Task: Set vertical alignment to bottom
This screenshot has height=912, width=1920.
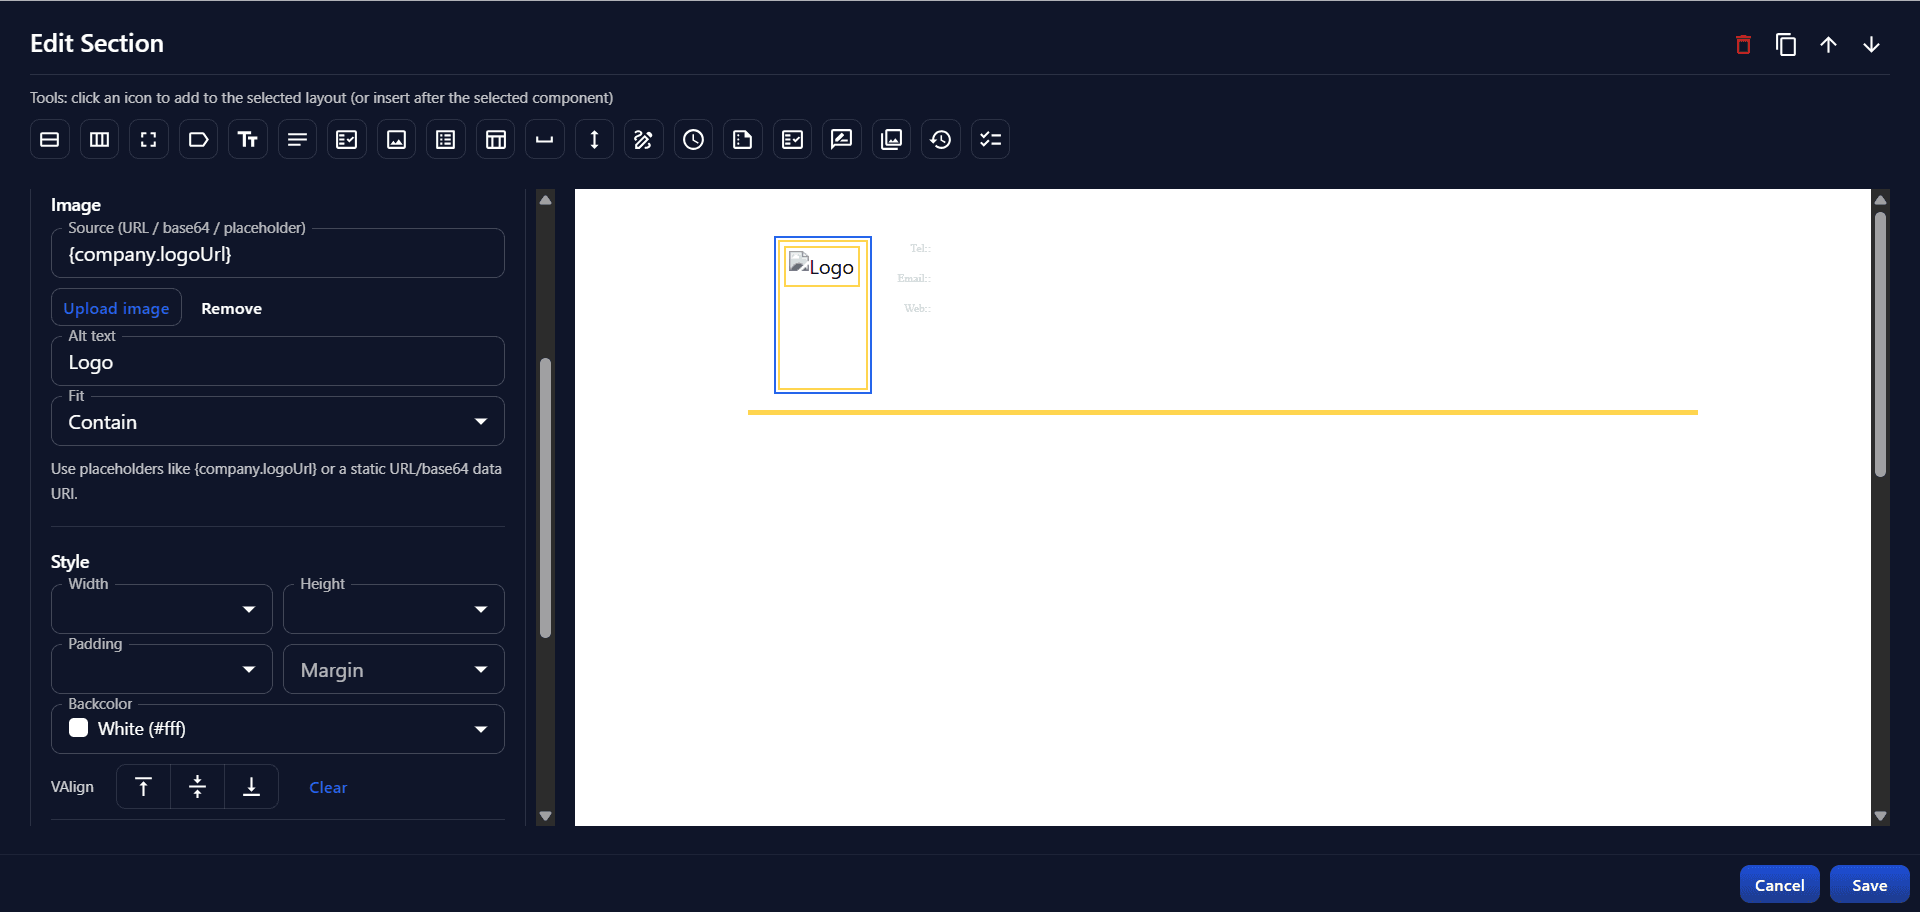Action: (251, 786)
